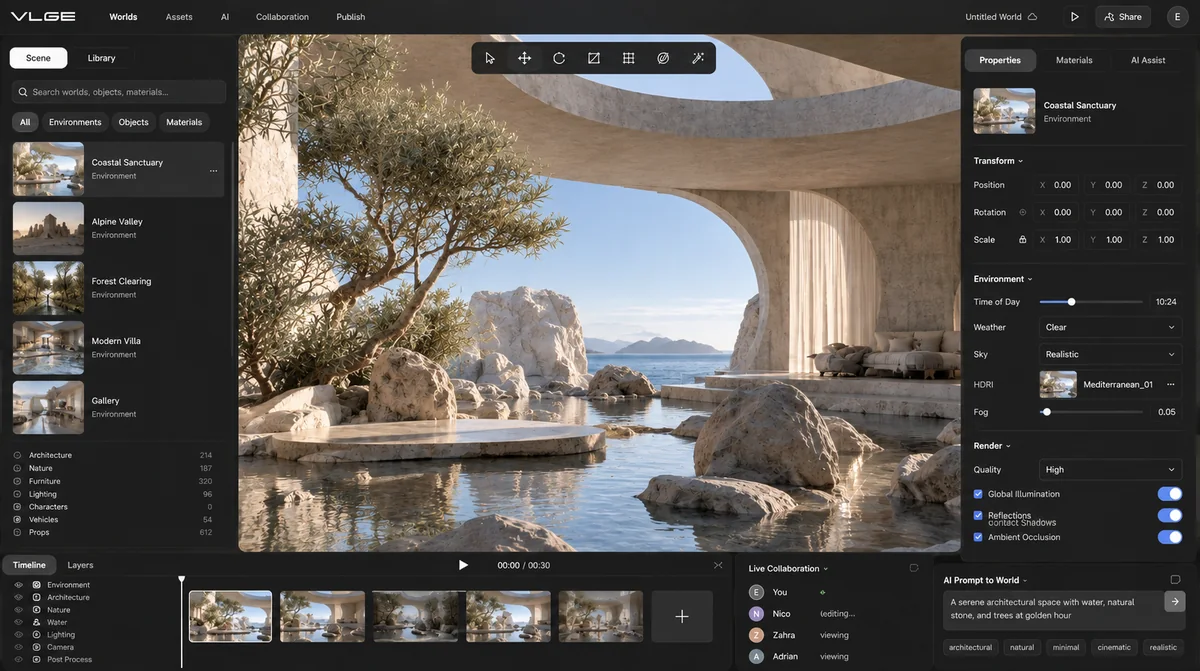This screenshot has width=1200, height=671.
Task: Choose the Rotate tool
Action: 559,58
